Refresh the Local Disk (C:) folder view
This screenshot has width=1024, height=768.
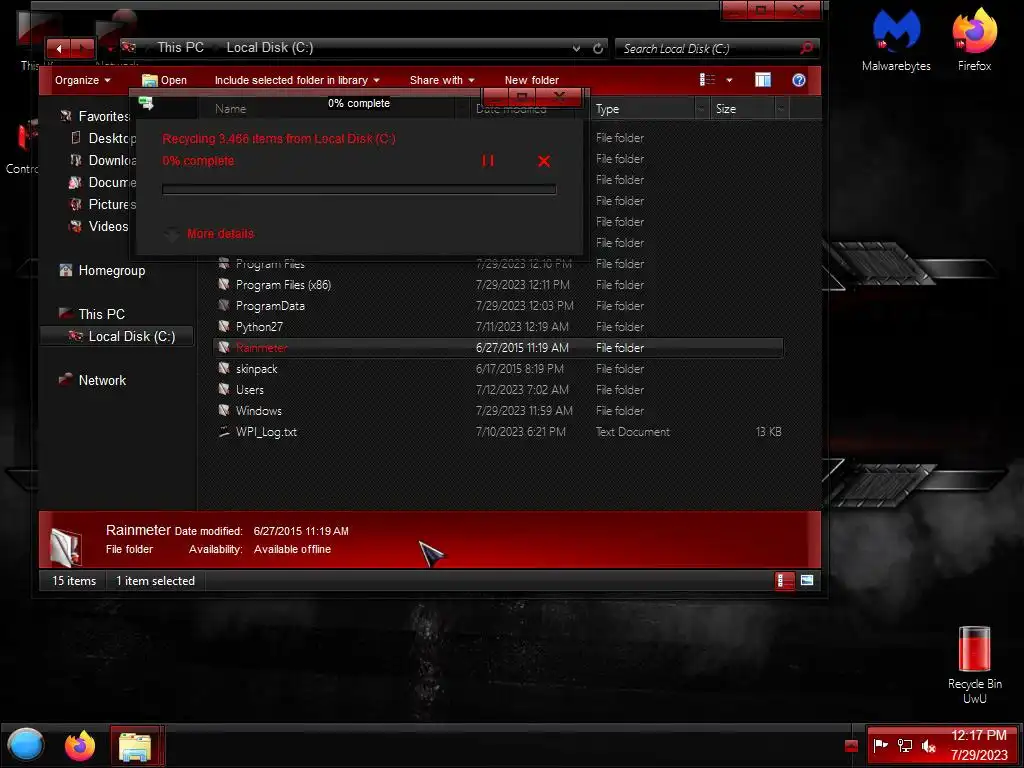[x=598, y=48]
